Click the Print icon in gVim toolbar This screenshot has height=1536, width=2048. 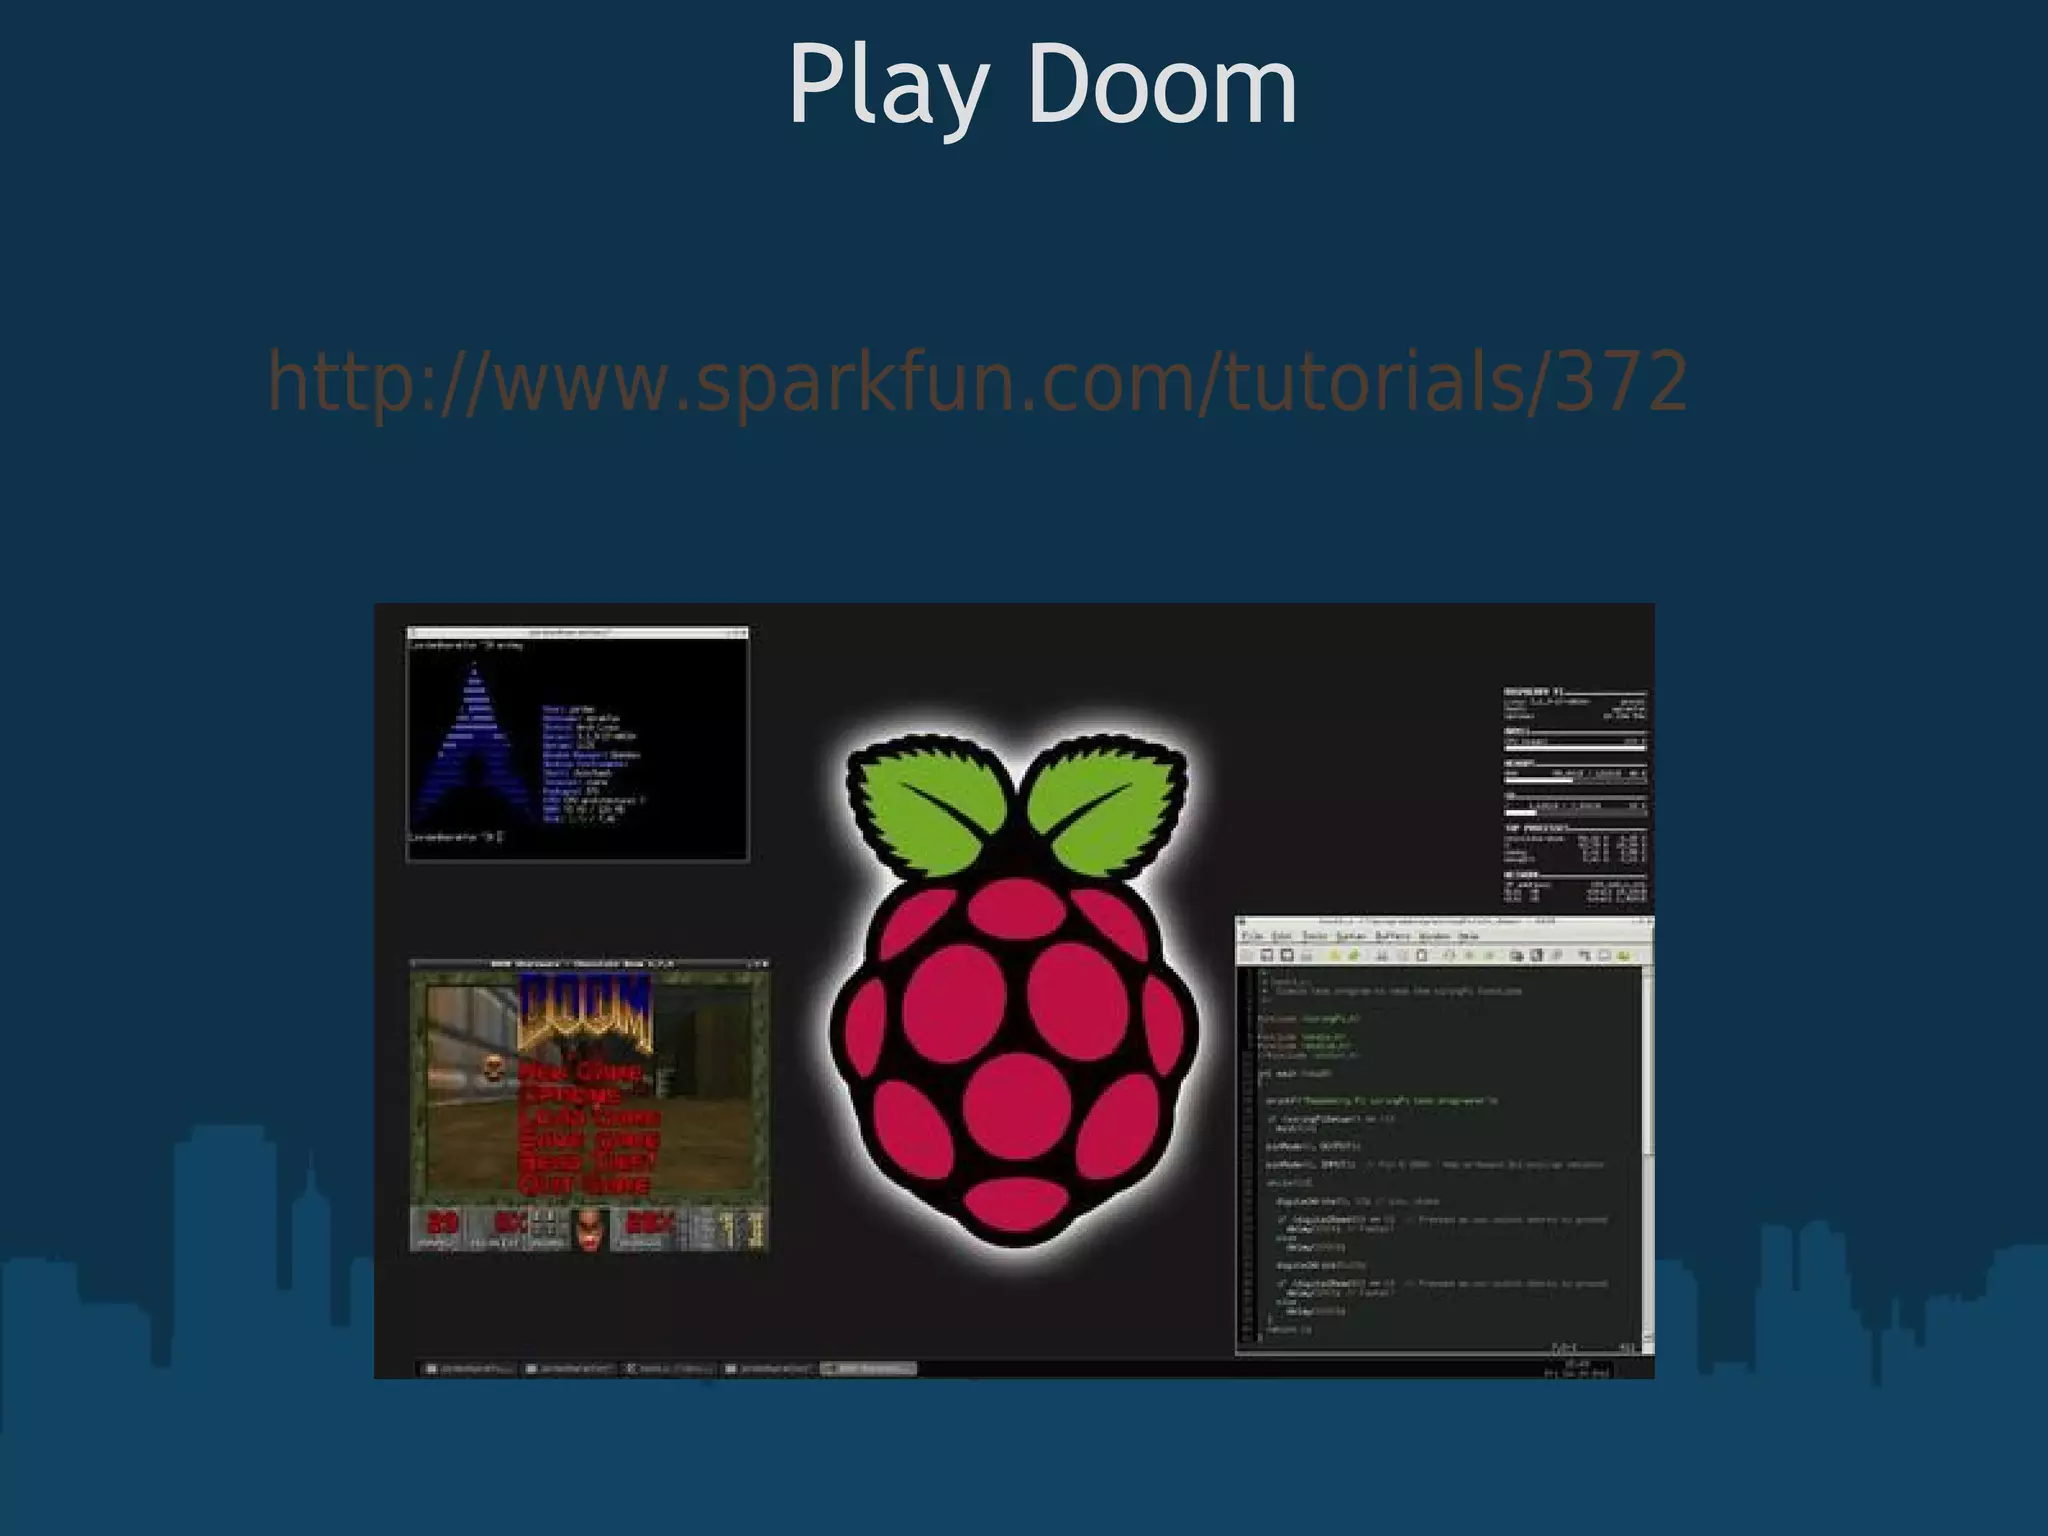tap(1307, 955)
